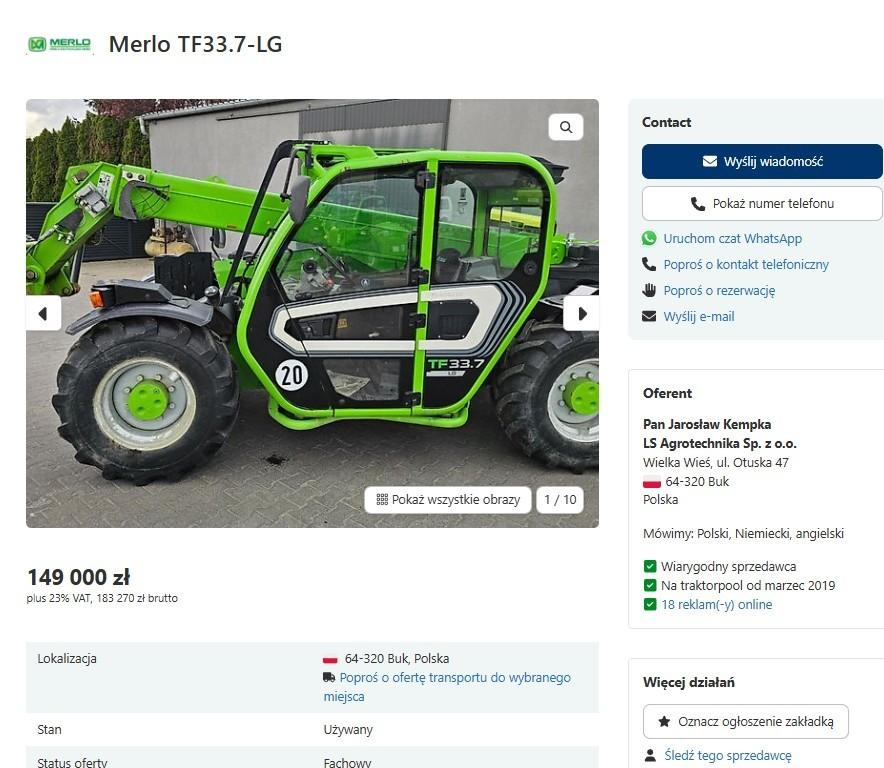Click the star icon in bookmark button
The width and height of the screenshot is (884, 768).
(664, 721)
